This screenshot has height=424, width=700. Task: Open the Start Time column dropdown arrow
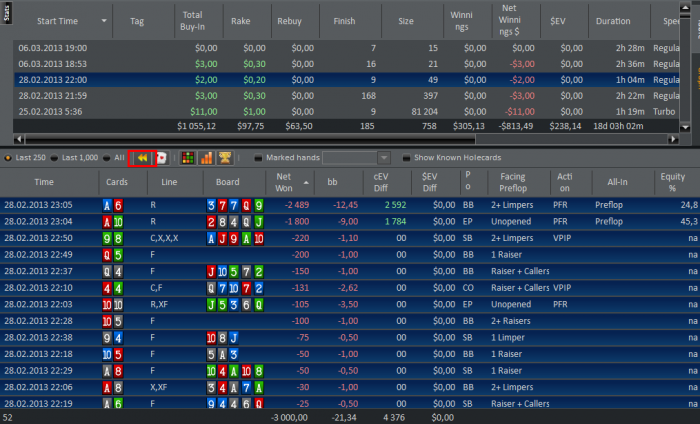104,21
